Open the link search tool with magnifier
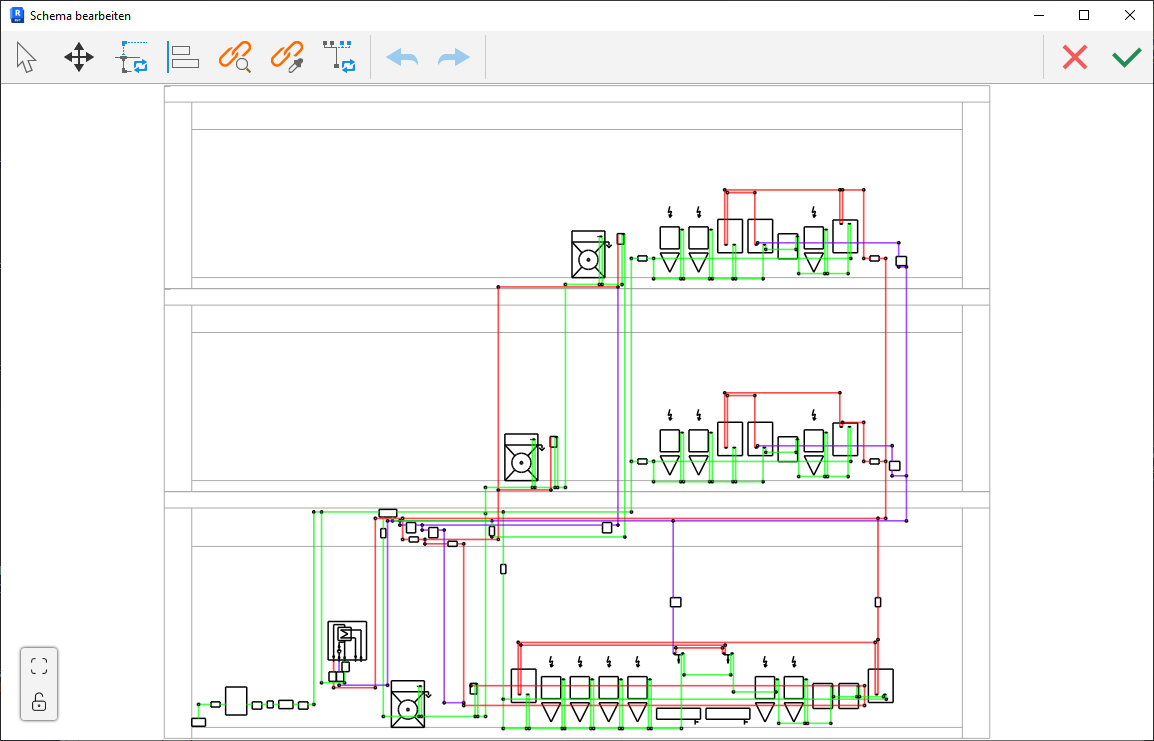This screenshot has width=1154, height=741. click(235, 57)
